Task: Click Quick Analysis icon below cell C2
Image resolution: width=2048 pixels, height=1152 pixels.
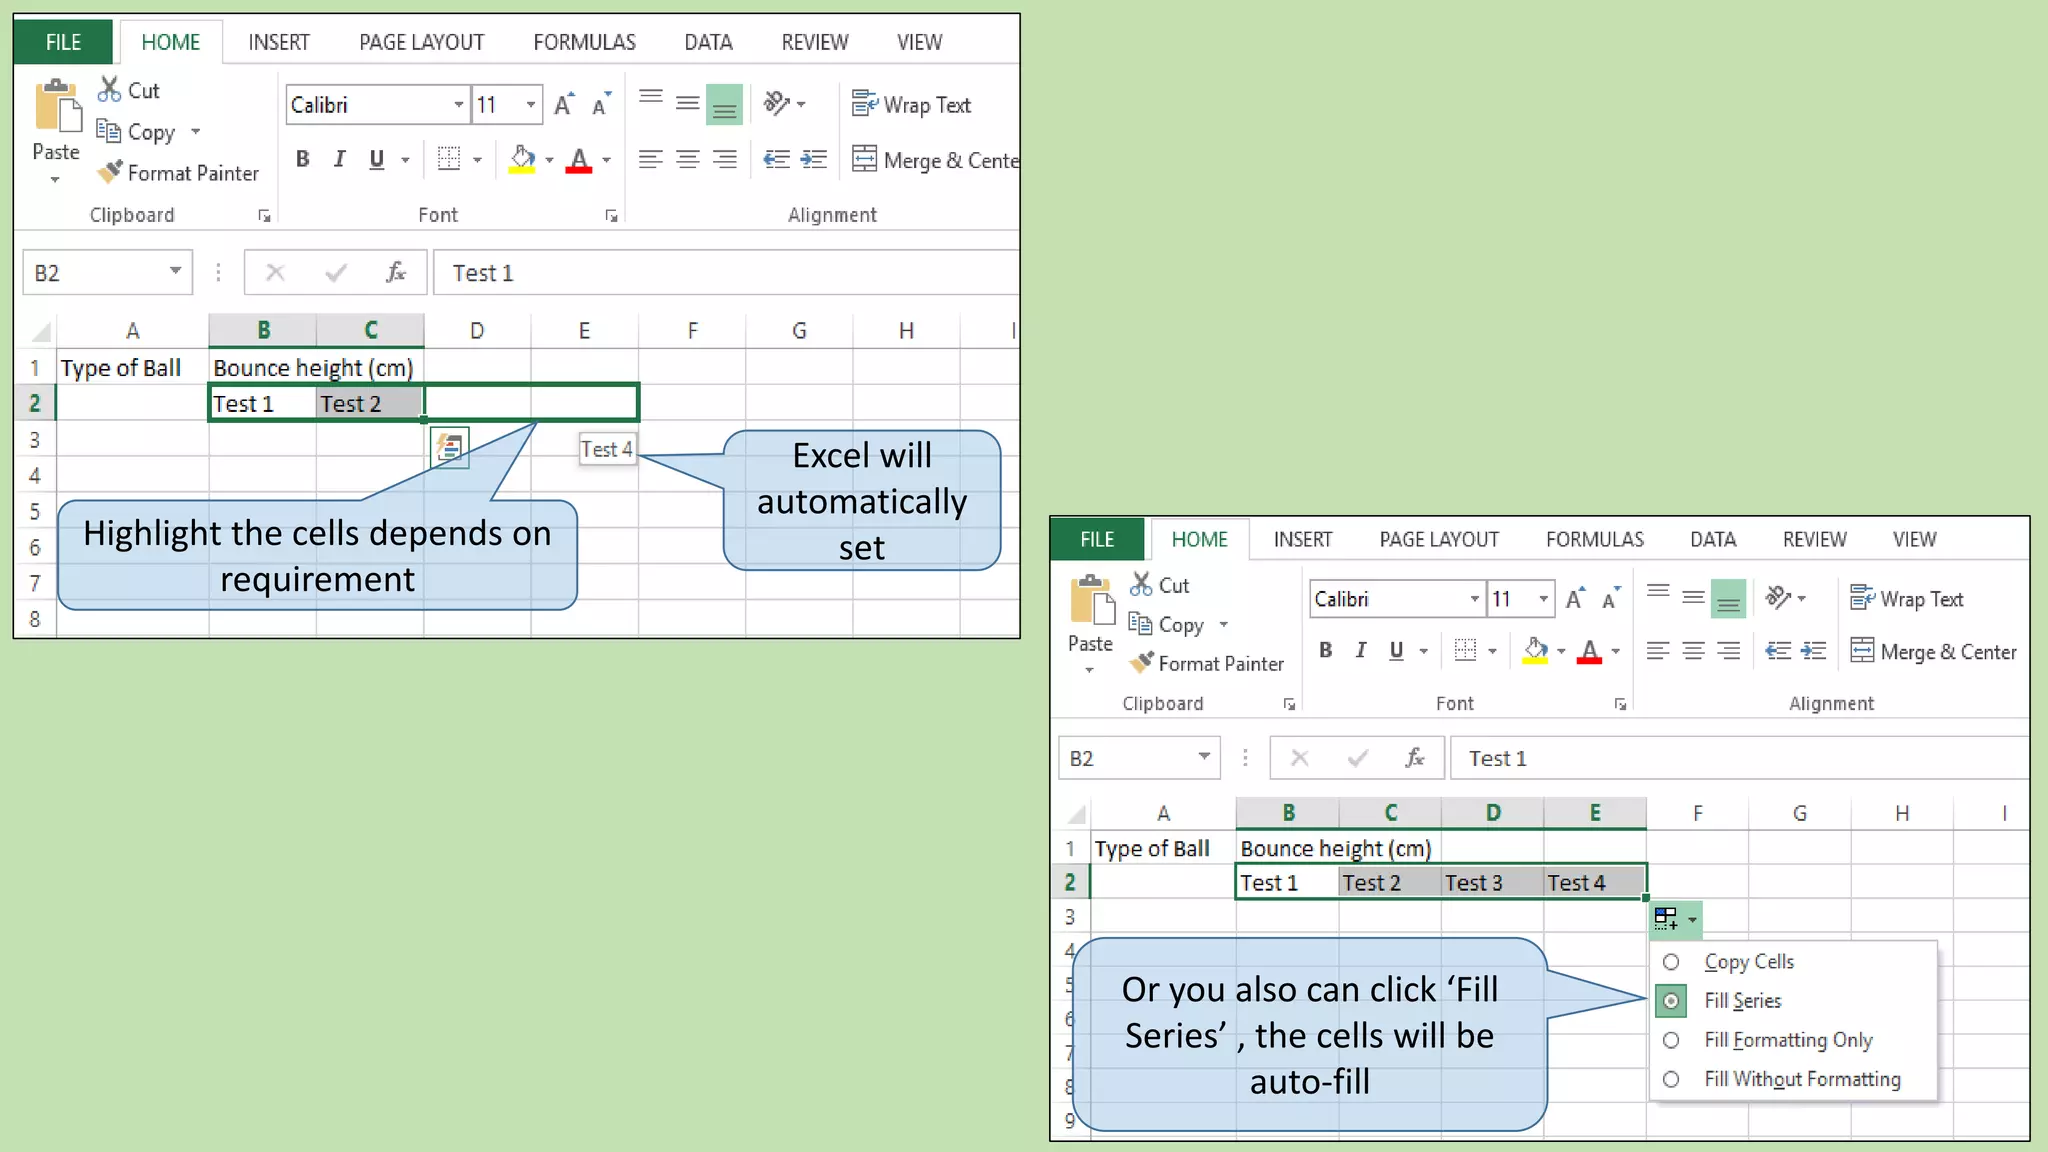Action: point(450,447)
